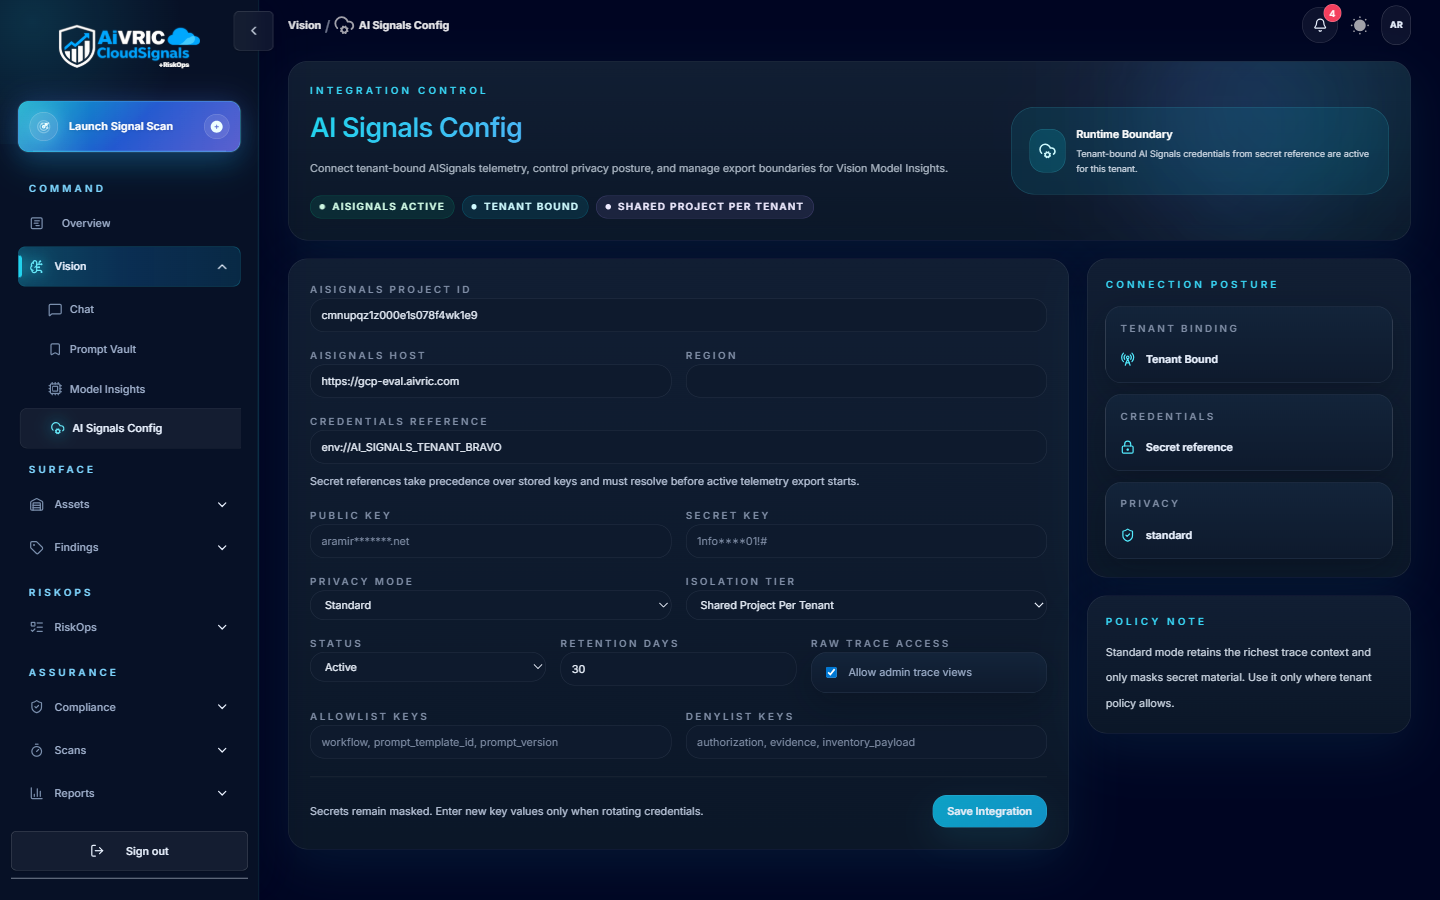
Task: Click the TENANT BOUND status pill
Action: [x=525, y=207]
